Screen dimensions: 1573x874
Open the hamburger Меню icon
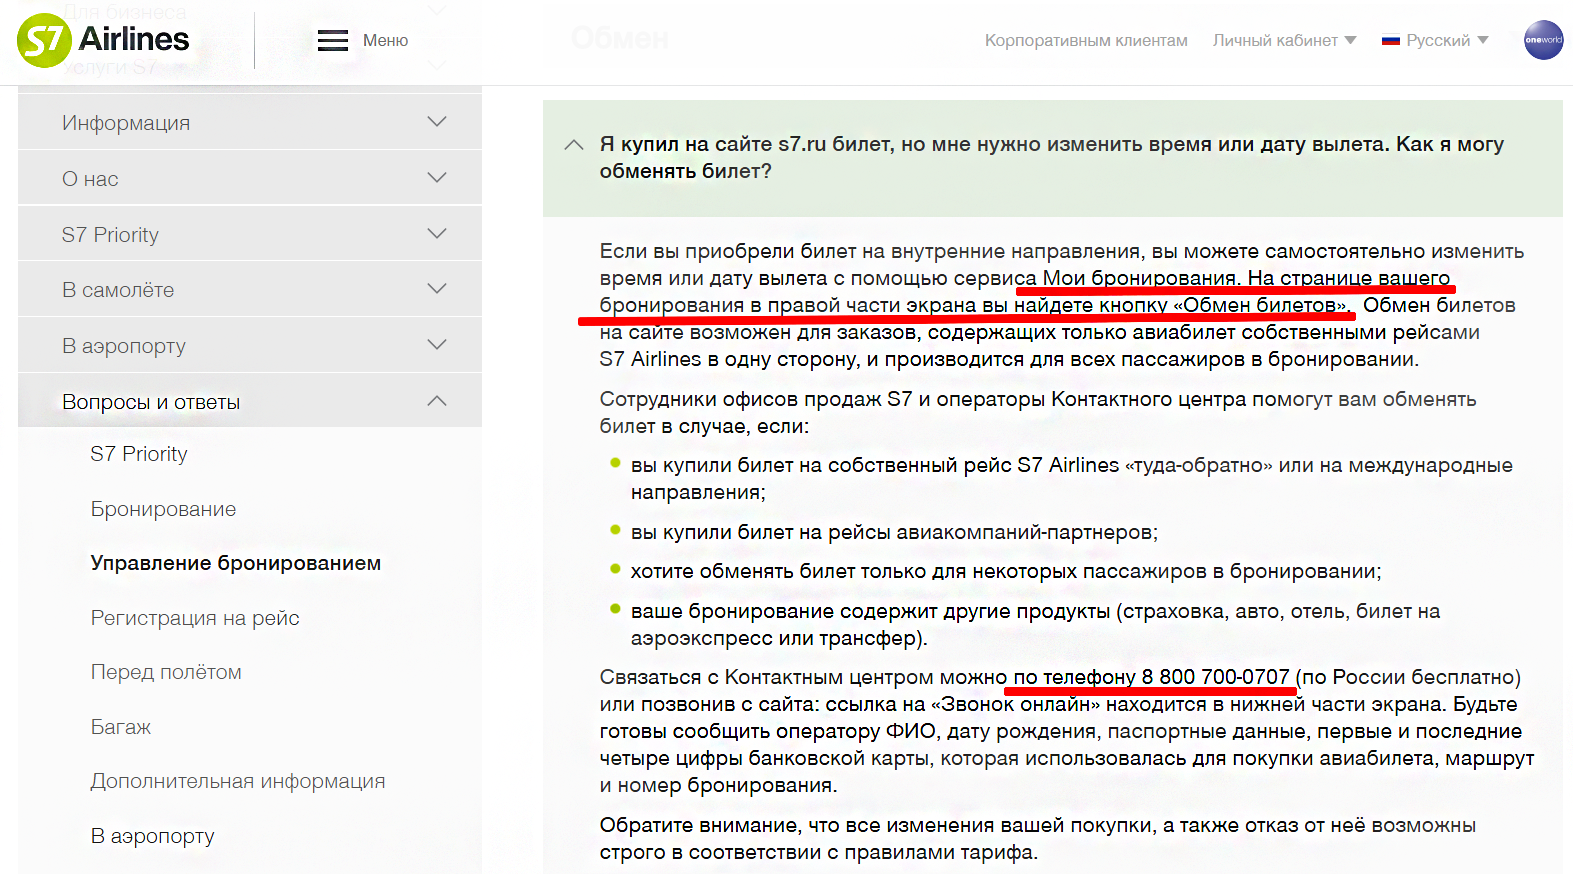333,40
